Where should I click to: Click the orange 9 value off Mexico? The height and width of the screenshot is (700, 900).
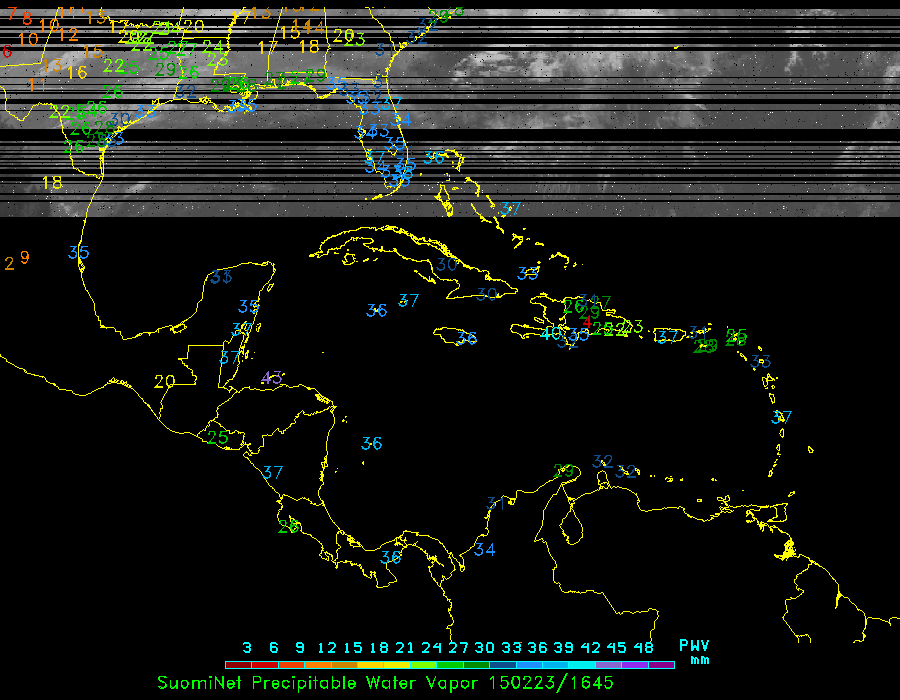click(25, 257)
